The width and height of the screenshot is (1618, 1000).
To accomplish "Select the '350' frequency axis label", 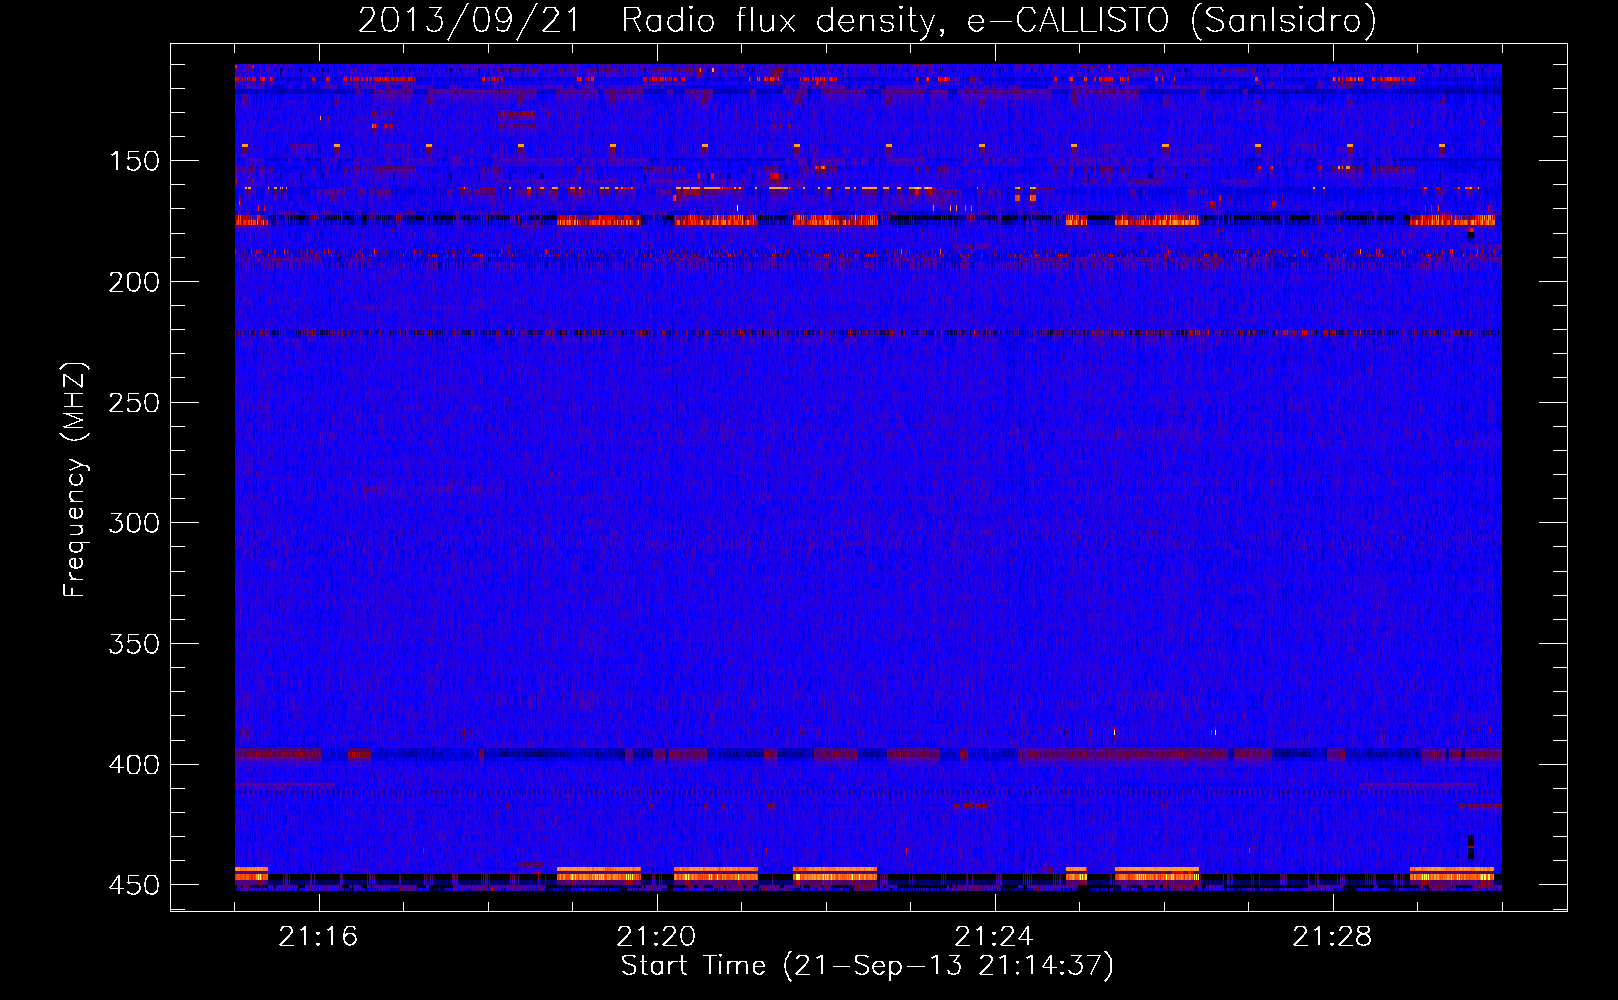I will click(133, 645).
